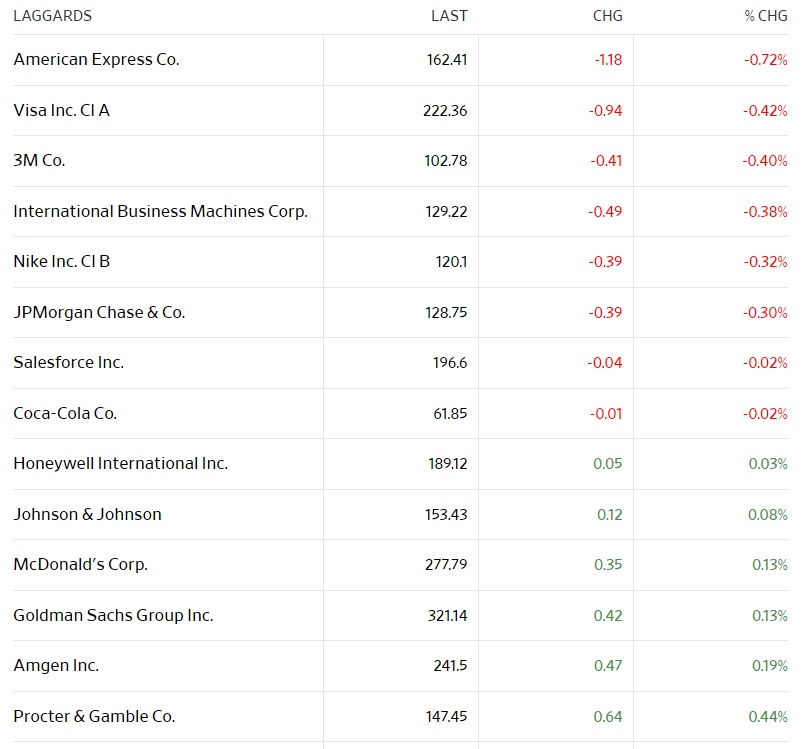Open the 3M Co. stock link
This screenshot has height=749, width=803.
39,161
